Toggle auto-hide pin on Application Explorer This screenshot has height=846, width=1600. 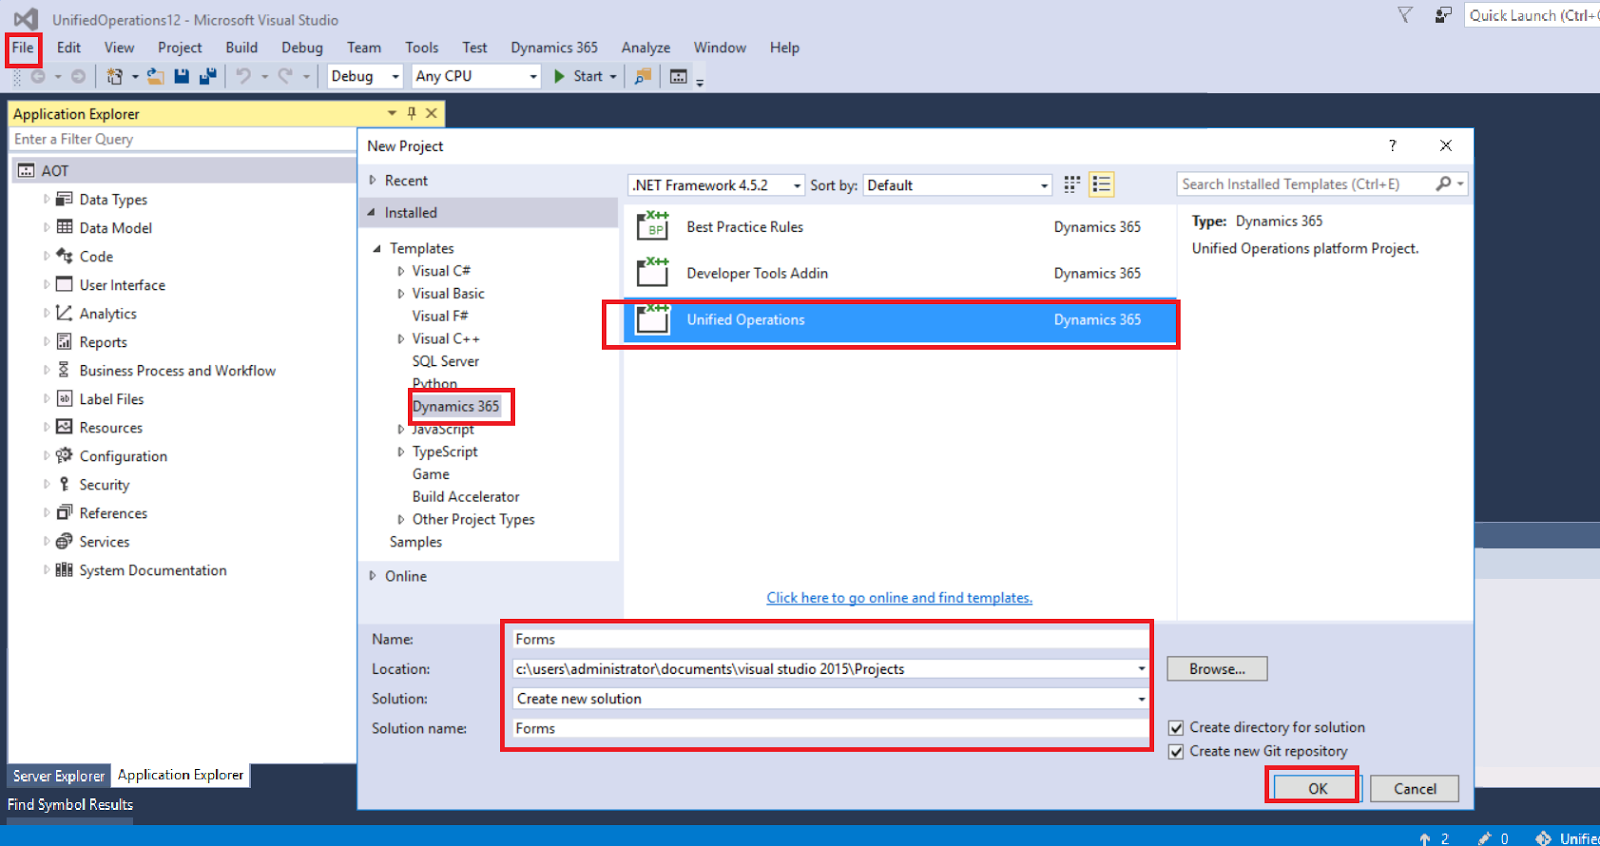[x=411, y=113]
